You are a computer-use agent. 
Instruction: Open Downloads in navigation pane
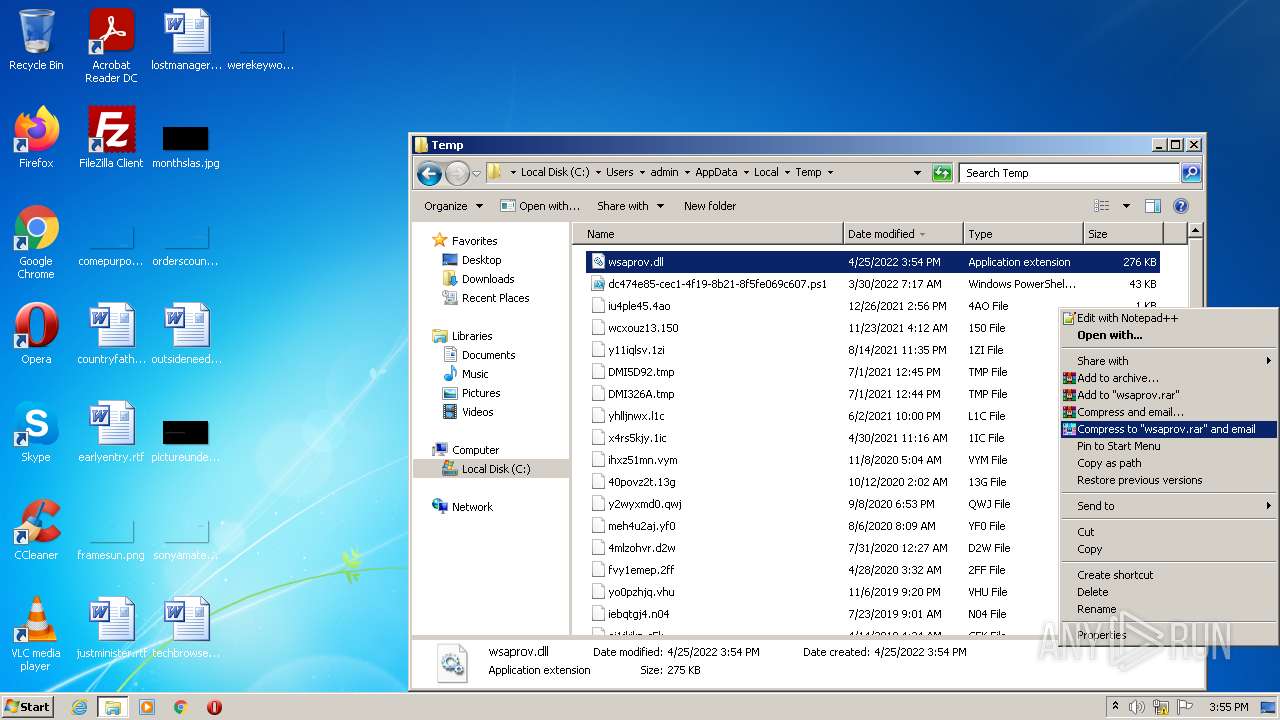click(478, 279)
